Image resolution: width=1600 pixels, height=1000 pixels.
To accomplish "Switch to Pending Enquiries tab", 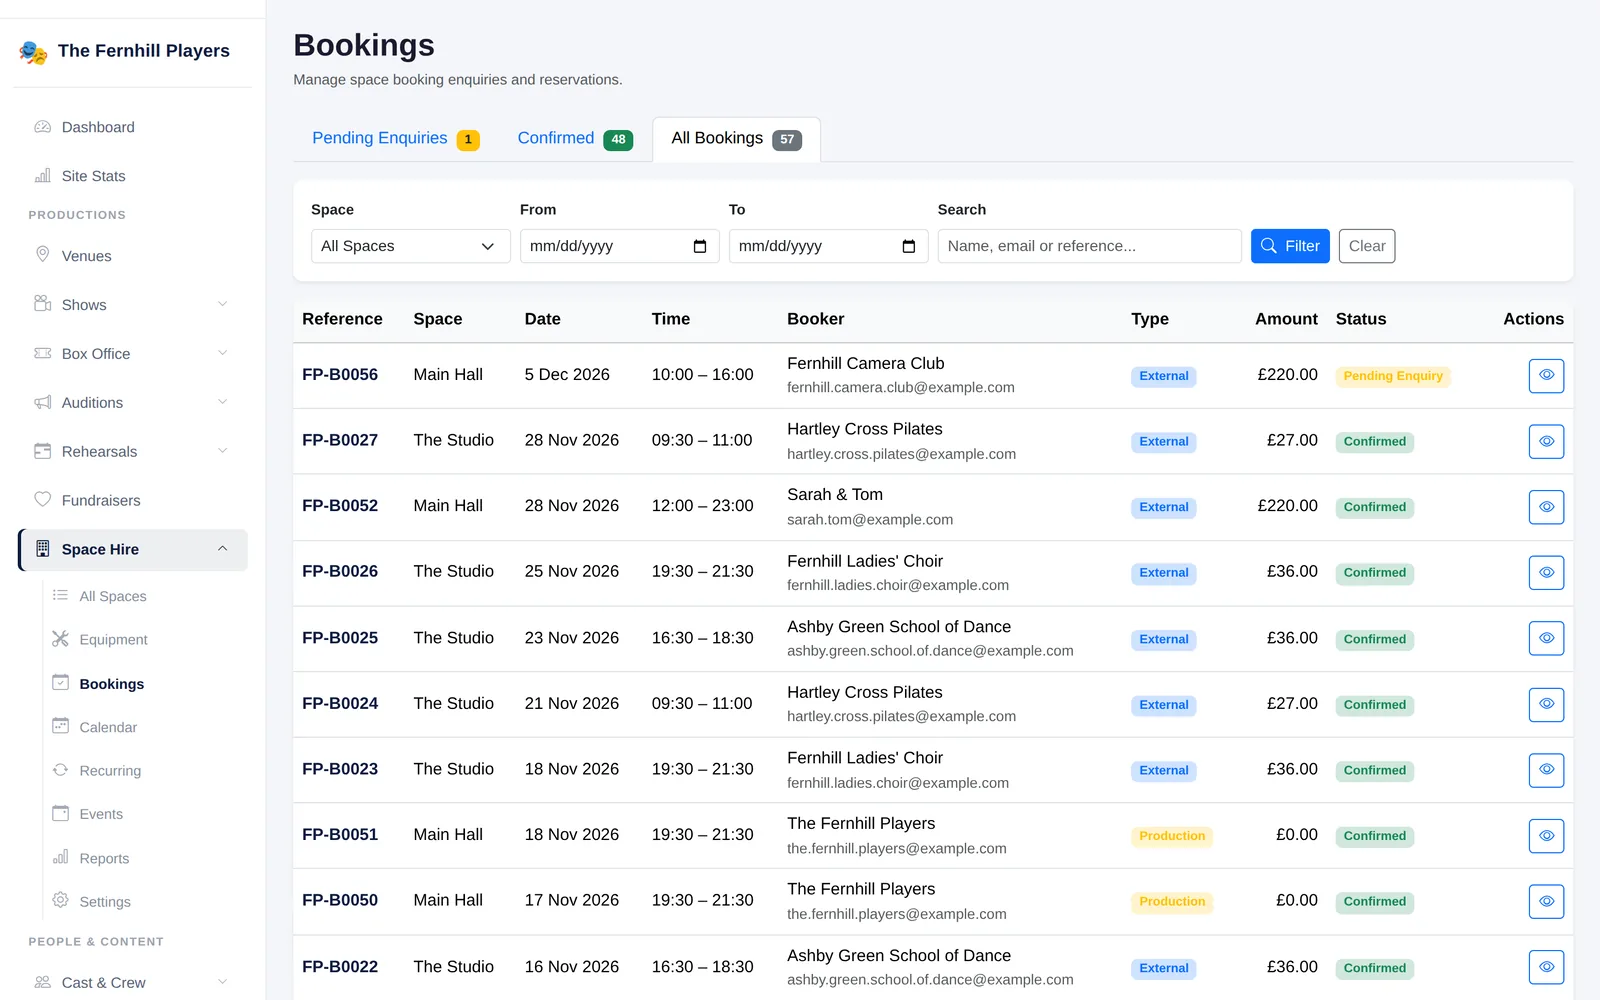I will pyautogui.click(x=396, y=139).
